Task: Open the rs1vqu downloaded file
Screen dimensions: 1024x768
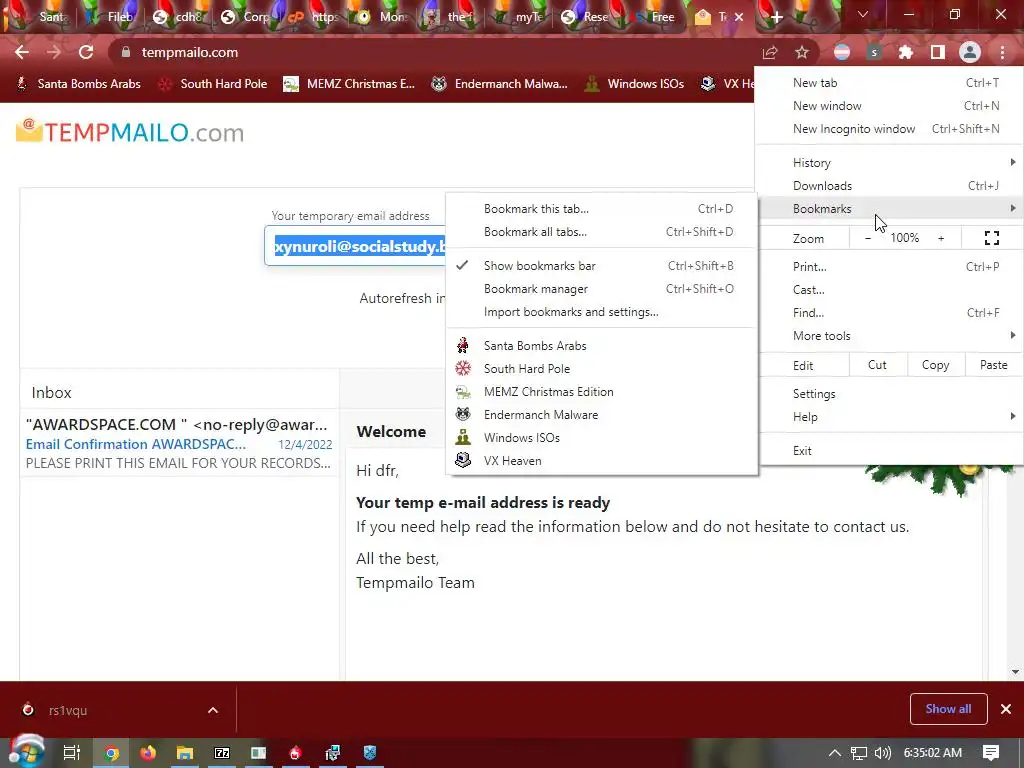Action: tap(68, 710)
